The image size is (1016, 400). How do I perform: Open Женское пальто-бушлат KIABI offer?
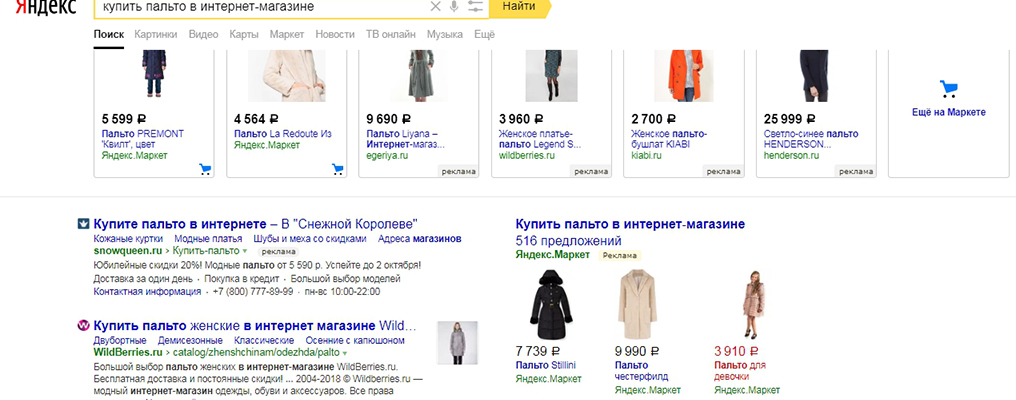(x=669, y=139)
